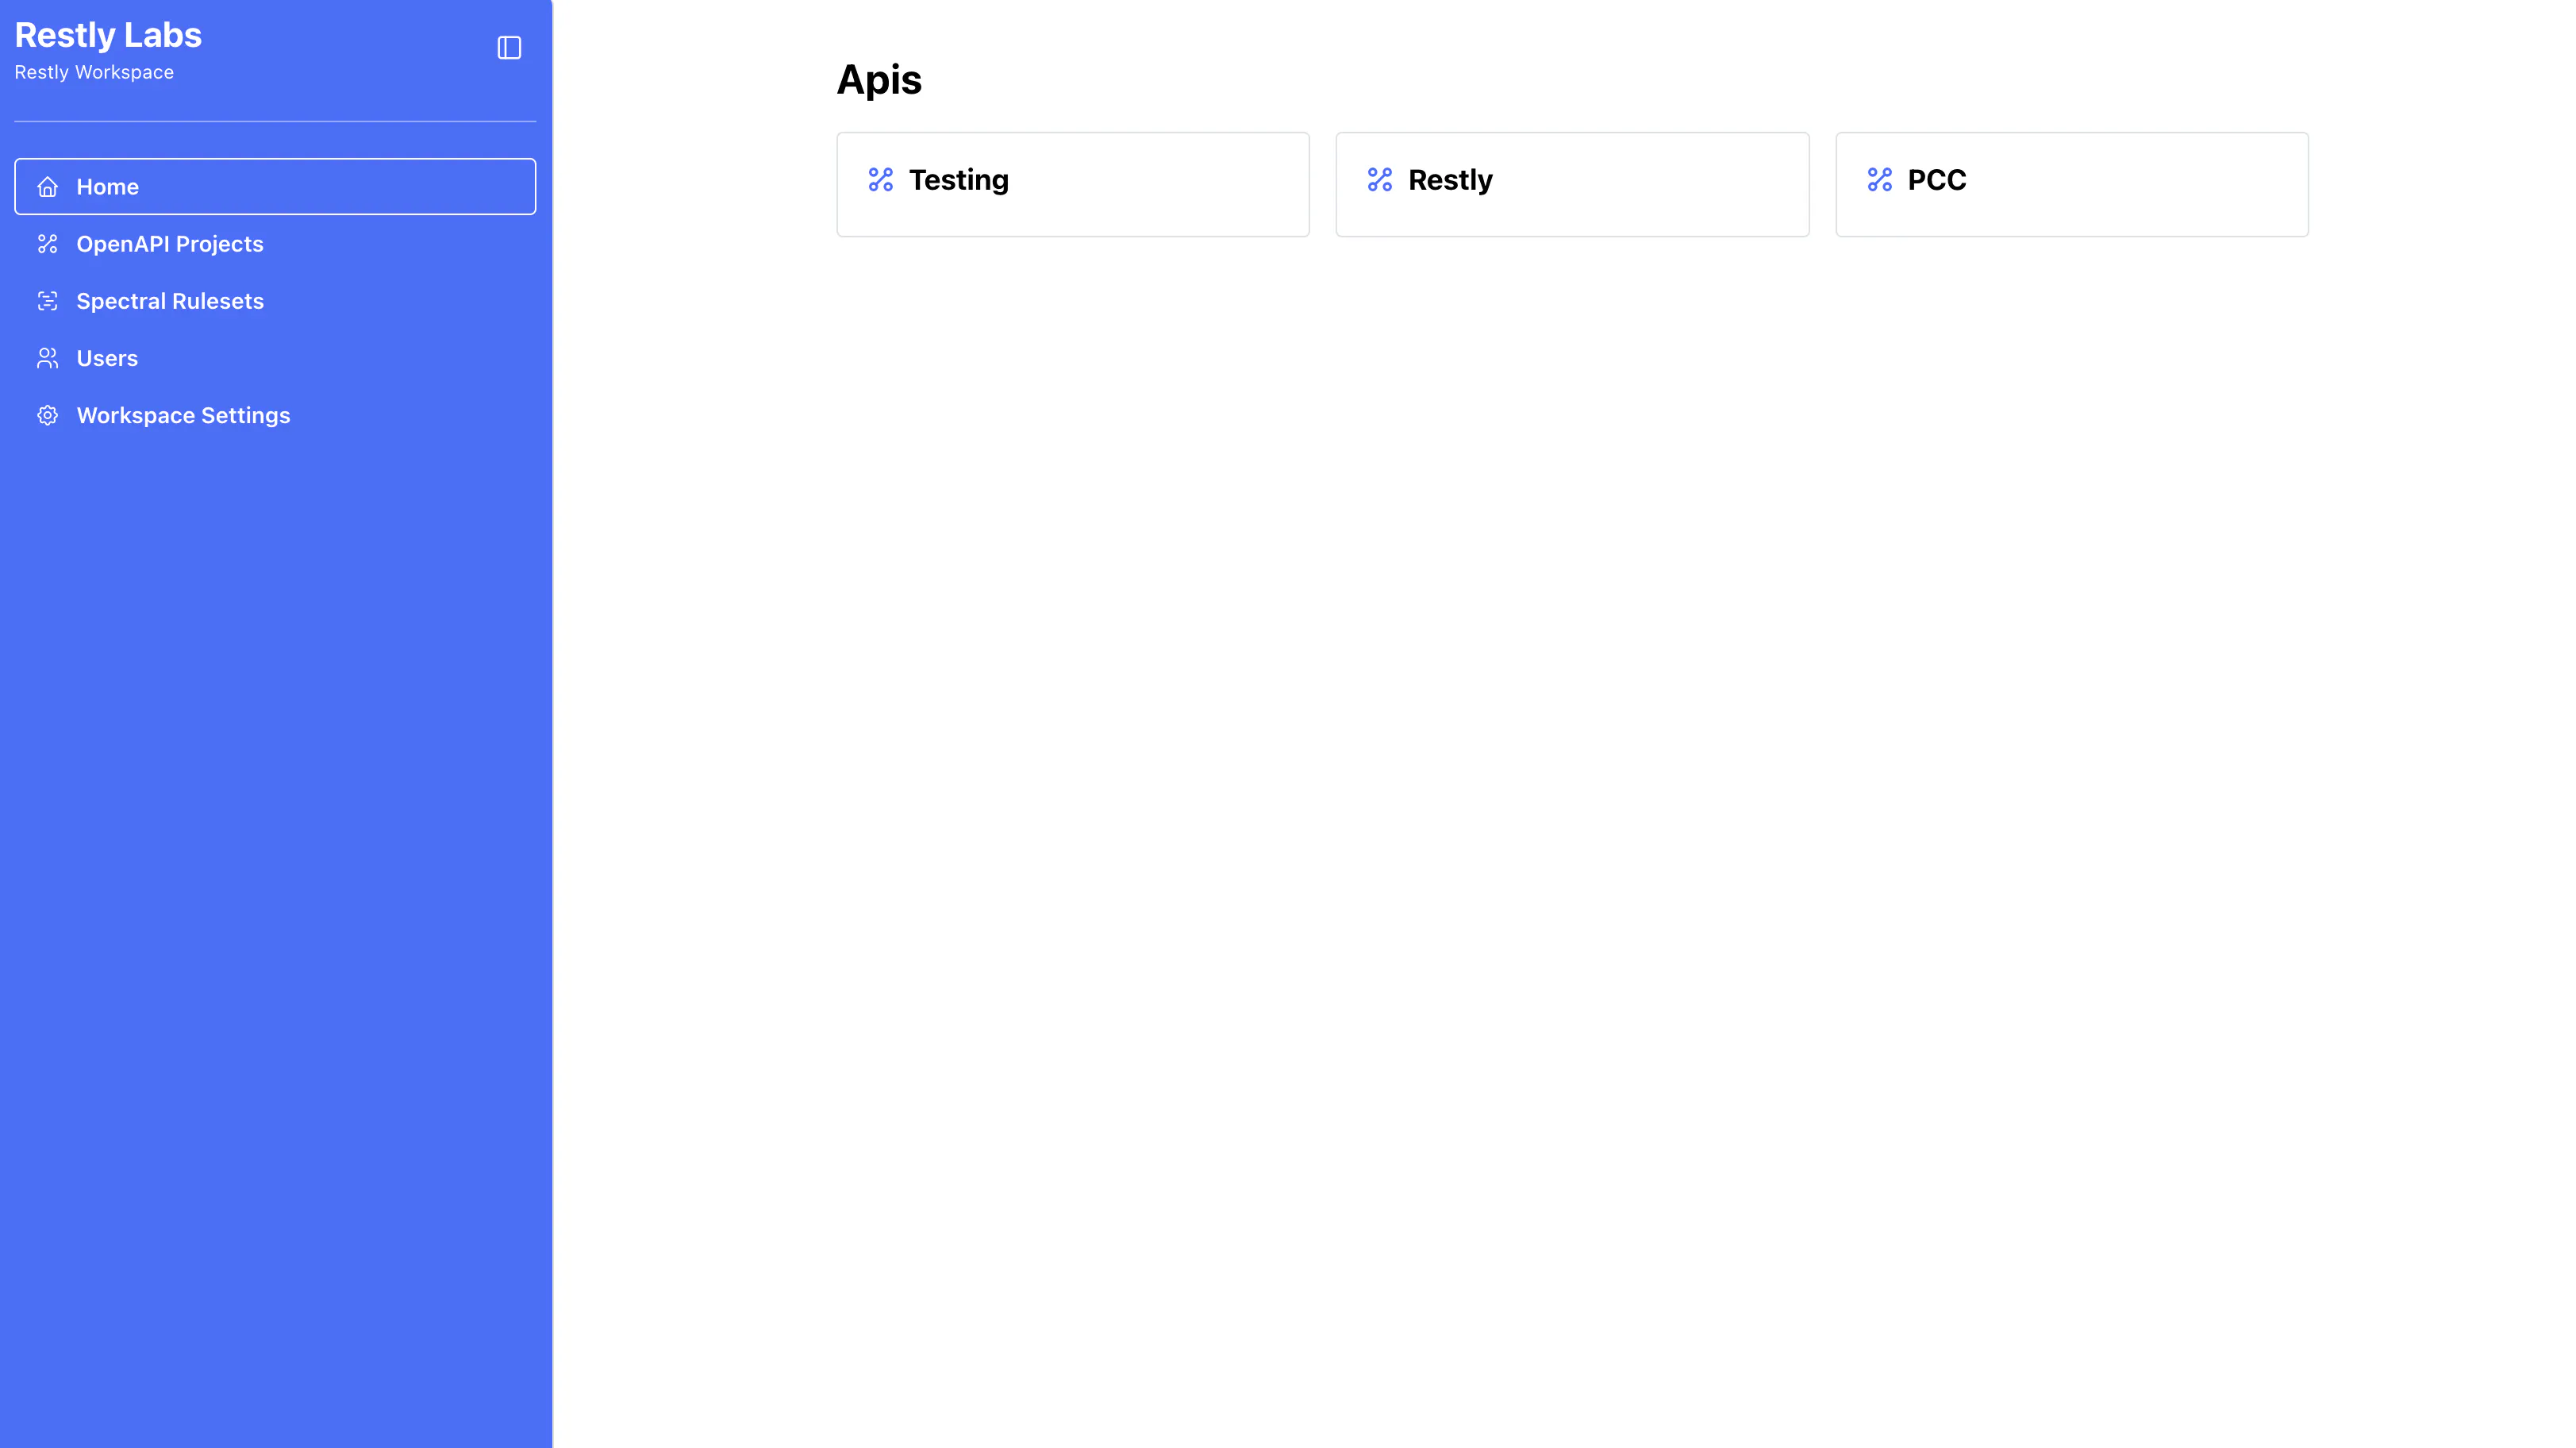This screenshot has height=1448, width=2576.
Task: Click the Apis heading
Action: pos(878,80)
